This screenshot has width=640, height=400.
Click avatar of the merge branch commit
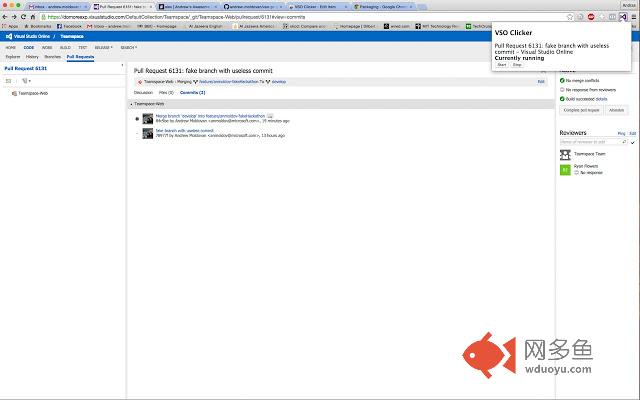coord(147,119)
